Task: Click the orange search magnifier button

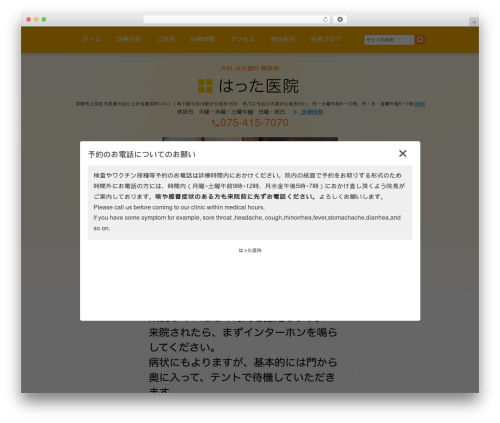Action: pyautogui.click(x=420, y=40)
